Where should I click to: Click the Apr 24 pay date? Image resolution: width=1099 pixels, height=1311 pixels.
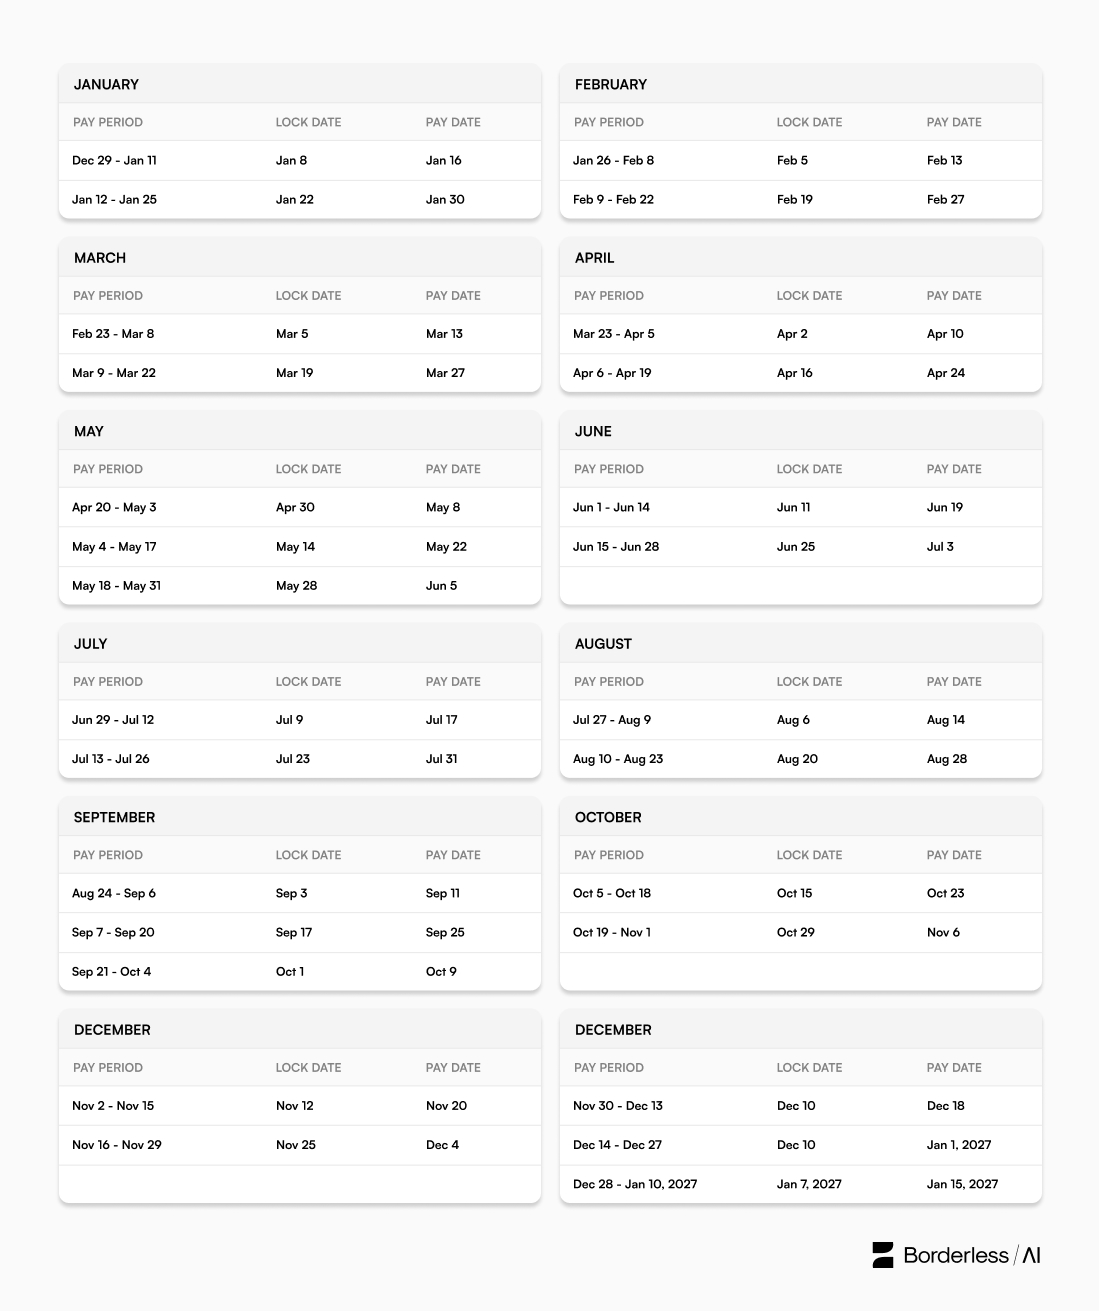coord(946,373)
